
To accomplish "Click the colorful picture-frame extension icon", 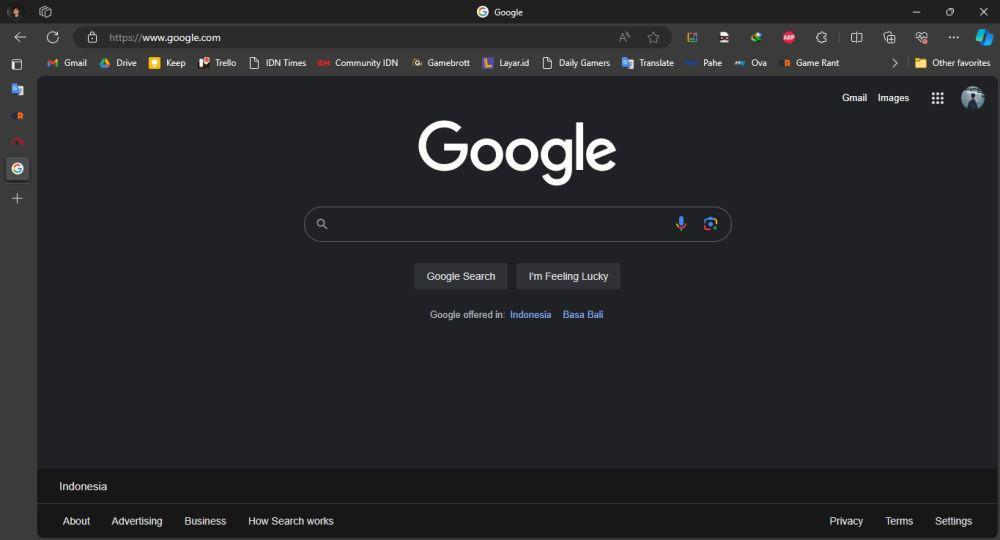I will (692, 38).
